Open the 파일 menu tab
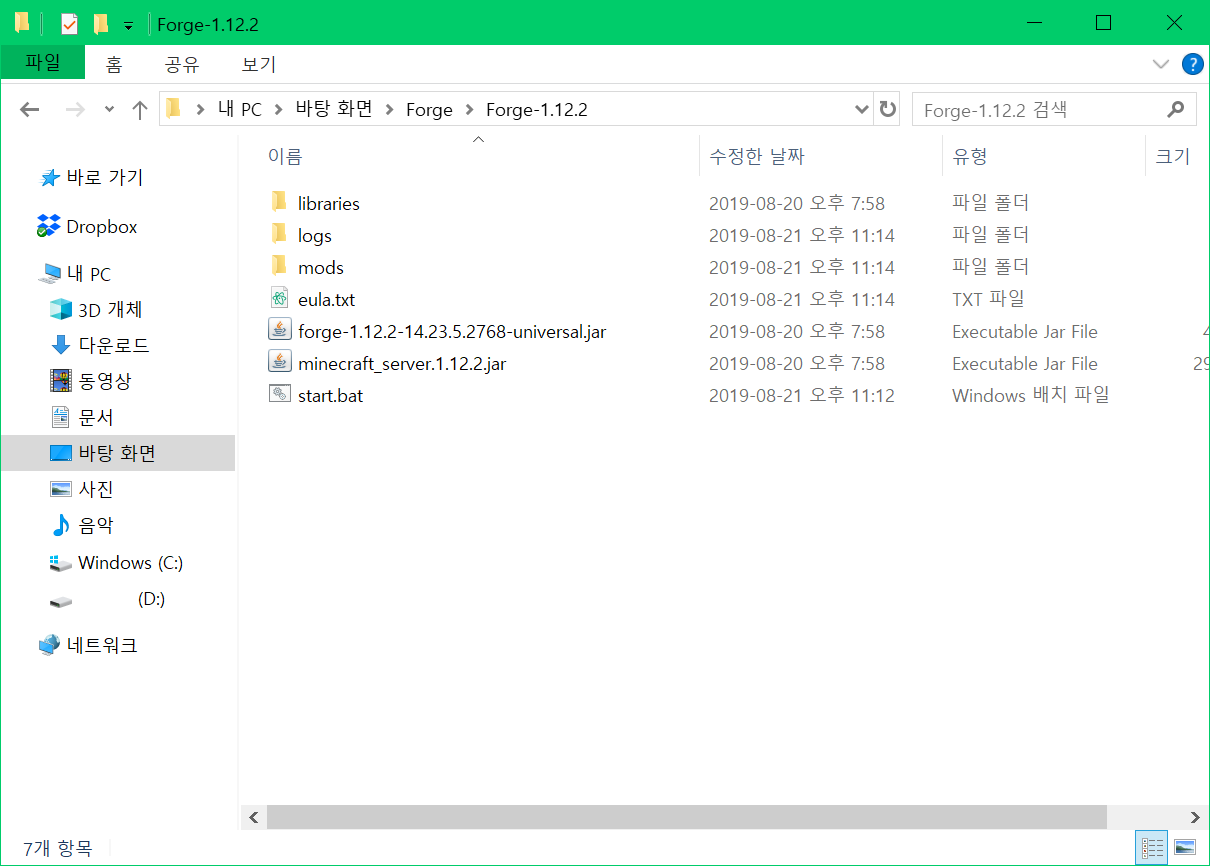1210x866 pixels. (x=43, y=62)
